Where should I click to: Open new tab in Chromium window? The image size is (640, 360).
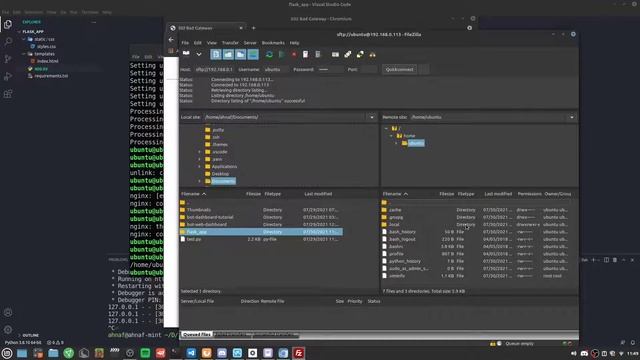click(253, 28)
